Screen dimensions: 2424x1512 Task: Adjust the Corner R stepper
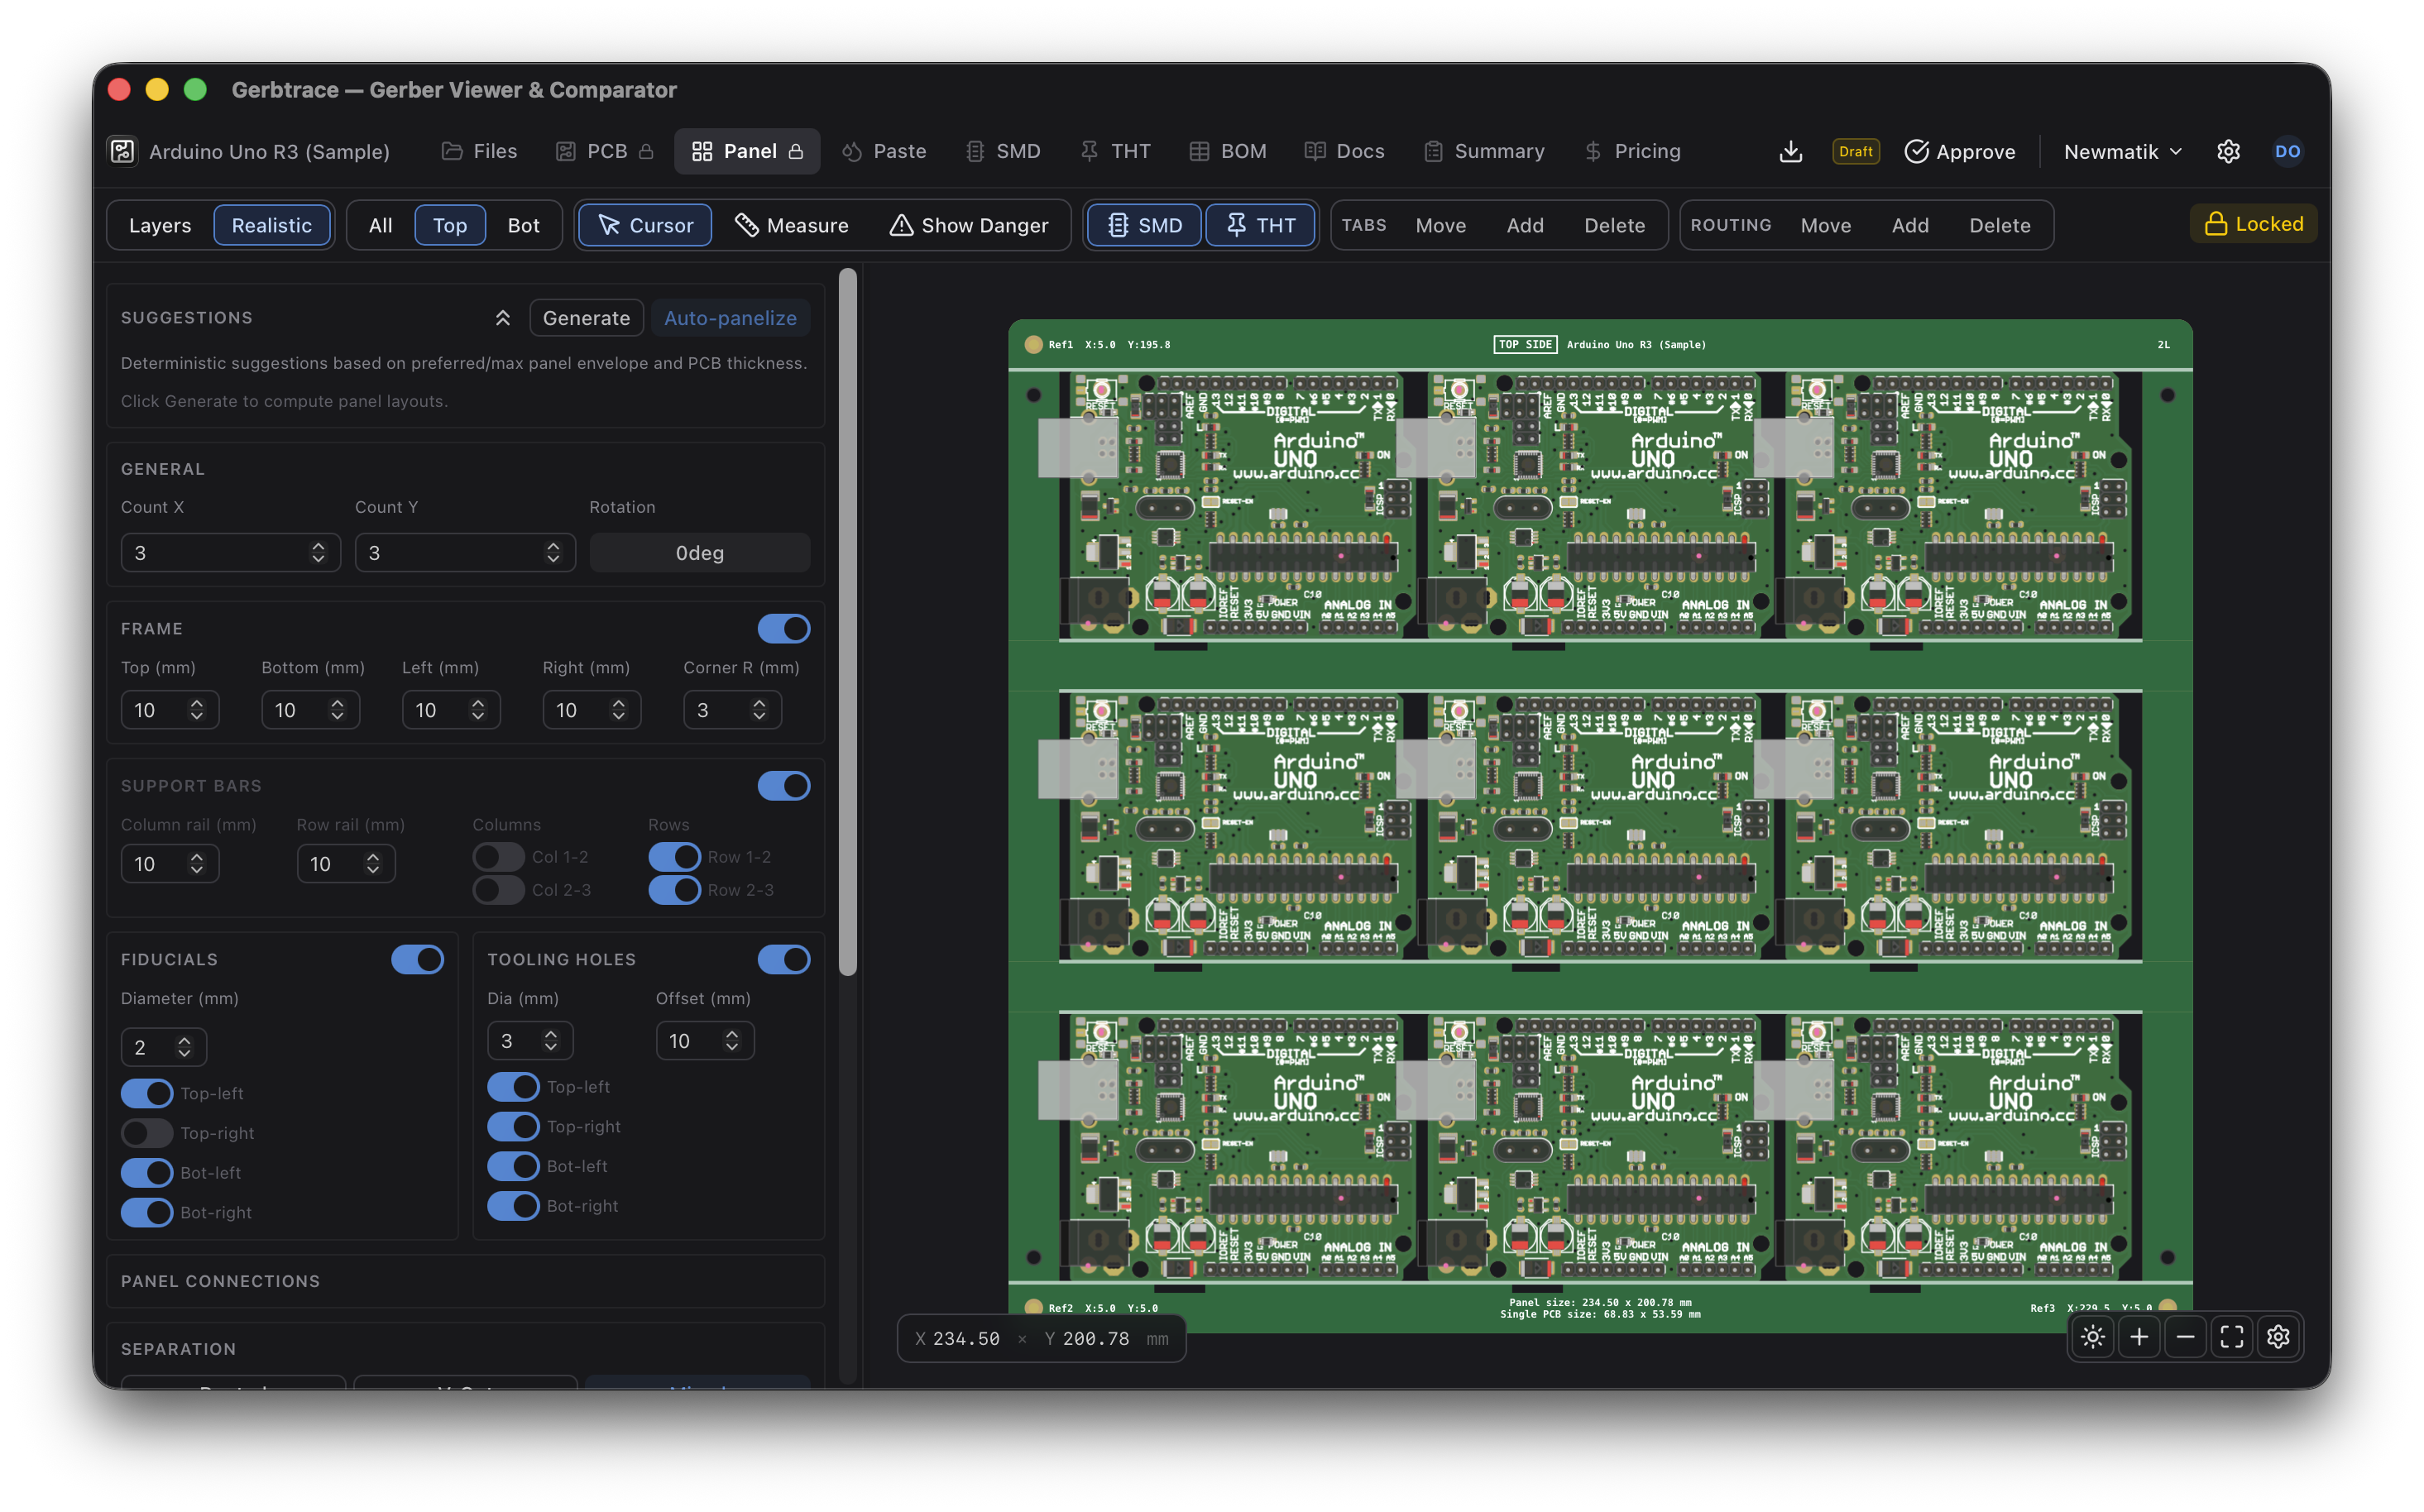(759, 710)
